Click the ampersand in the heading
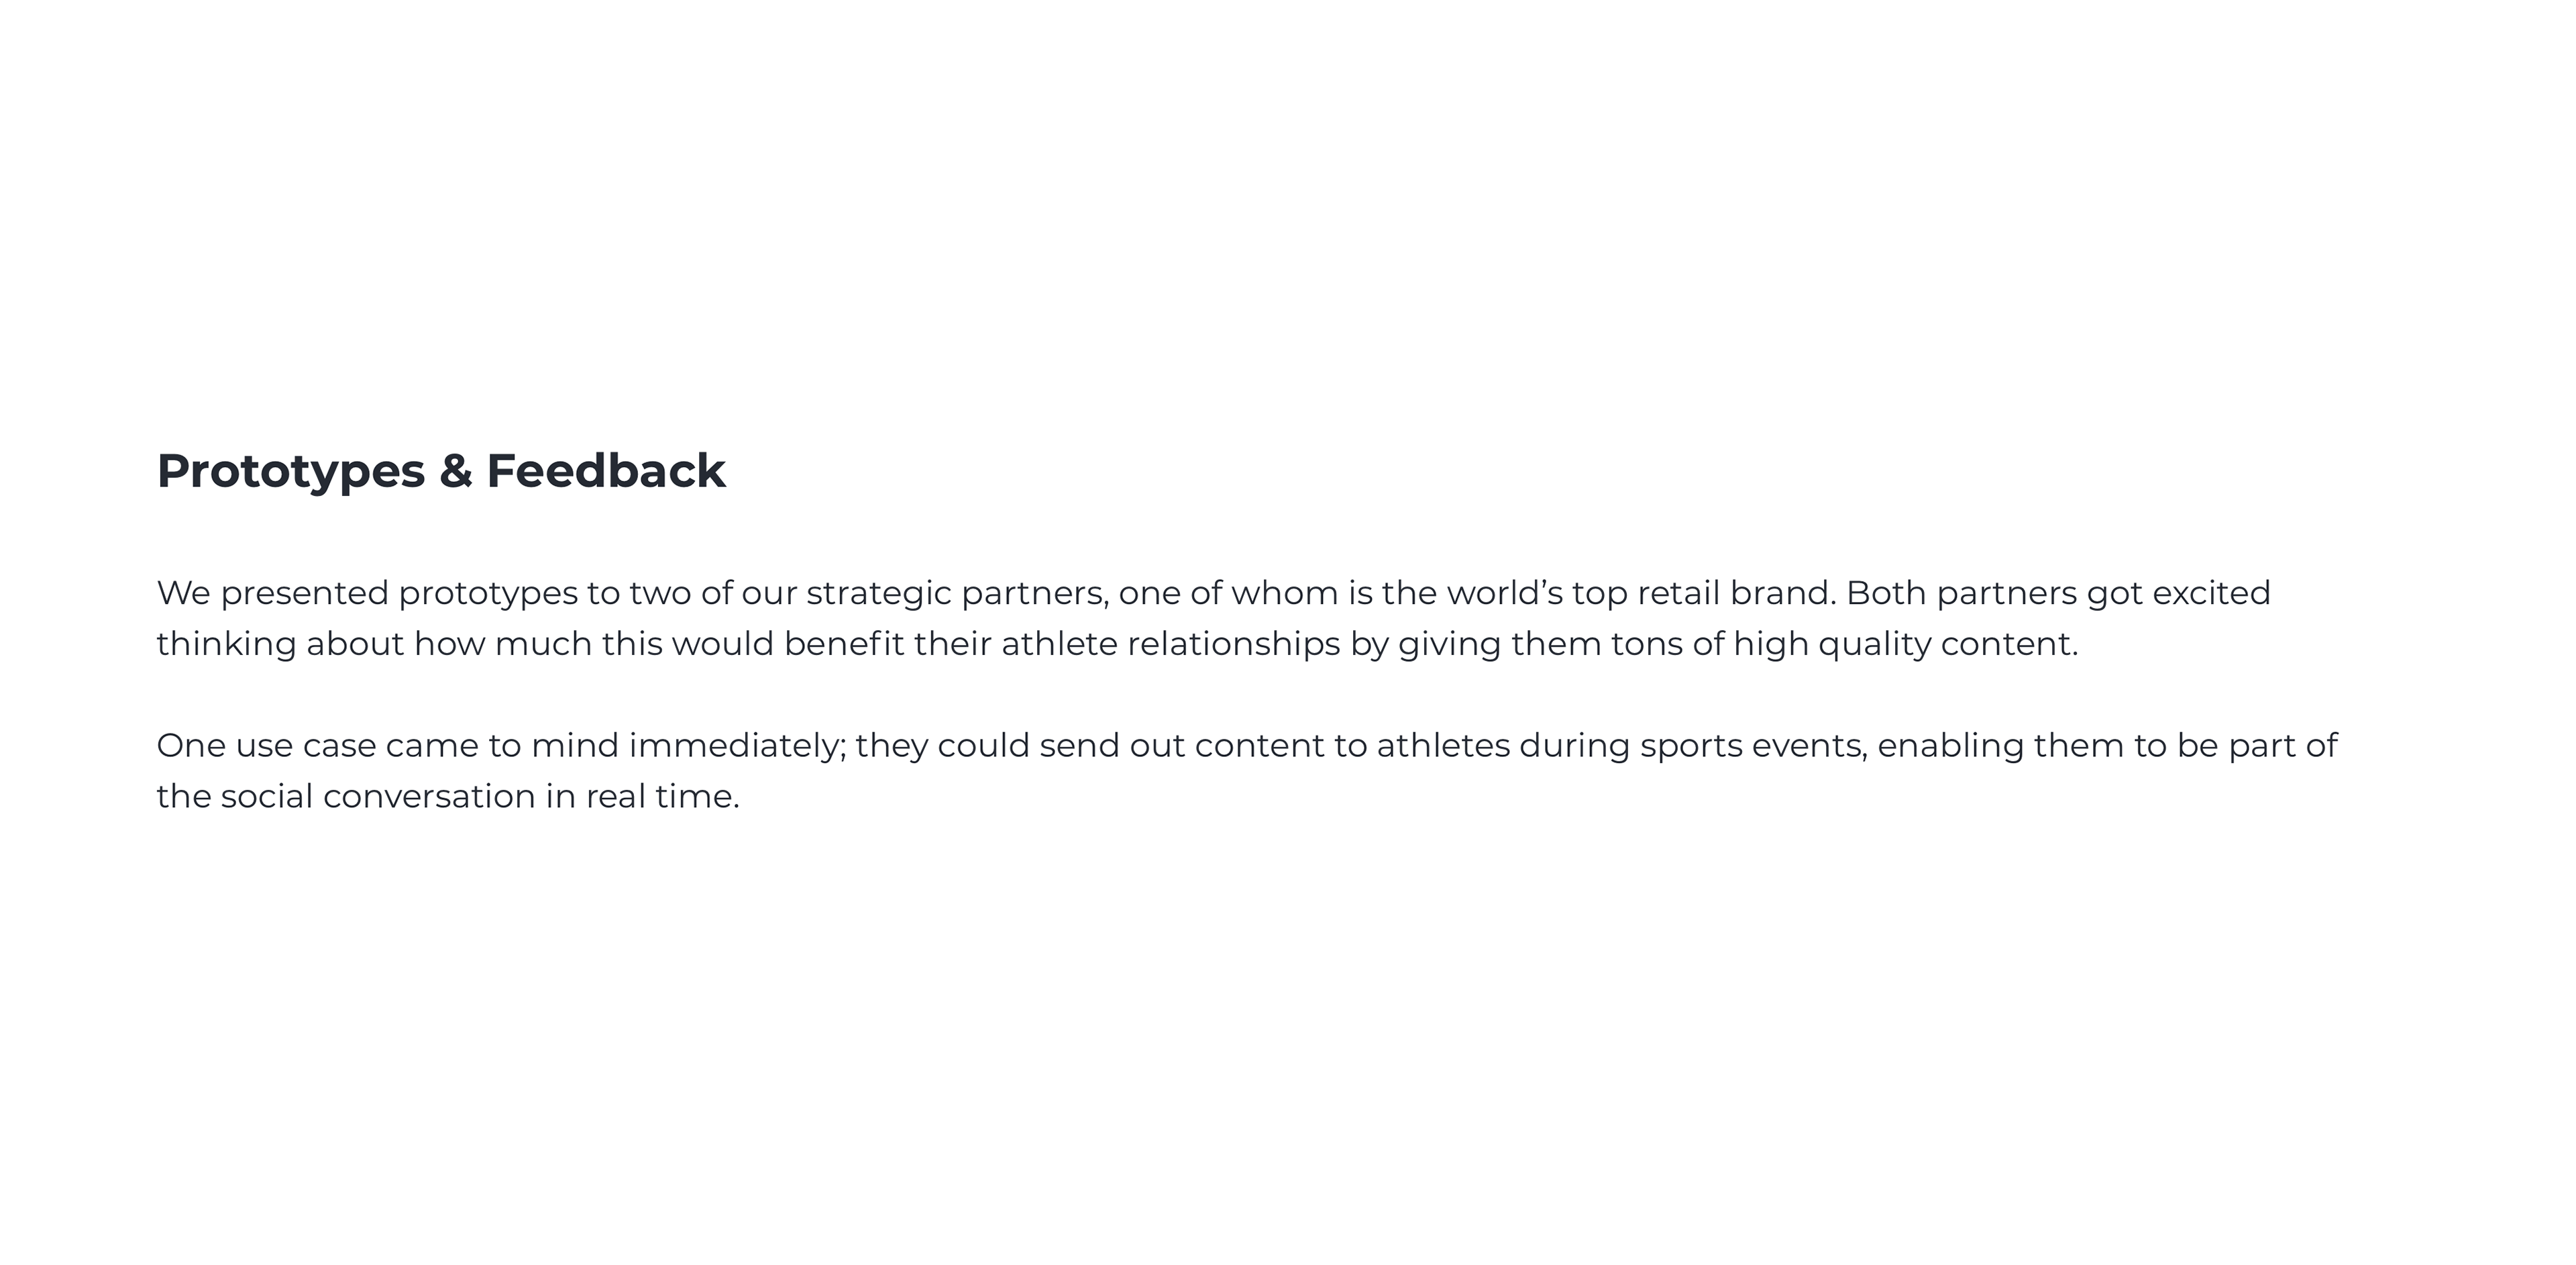This screenshot has height=1265, width=2576. [455, 471]
